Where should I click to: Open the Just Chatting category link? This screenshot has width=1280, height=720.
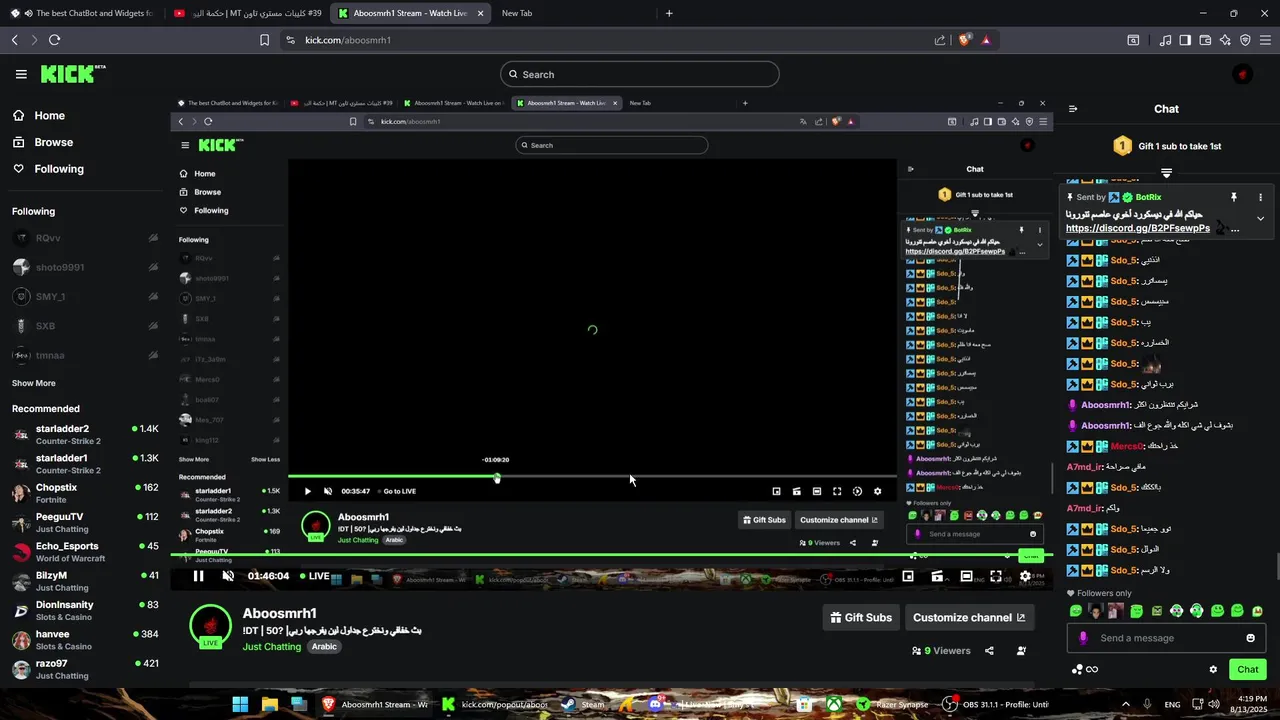click(272, 647)
